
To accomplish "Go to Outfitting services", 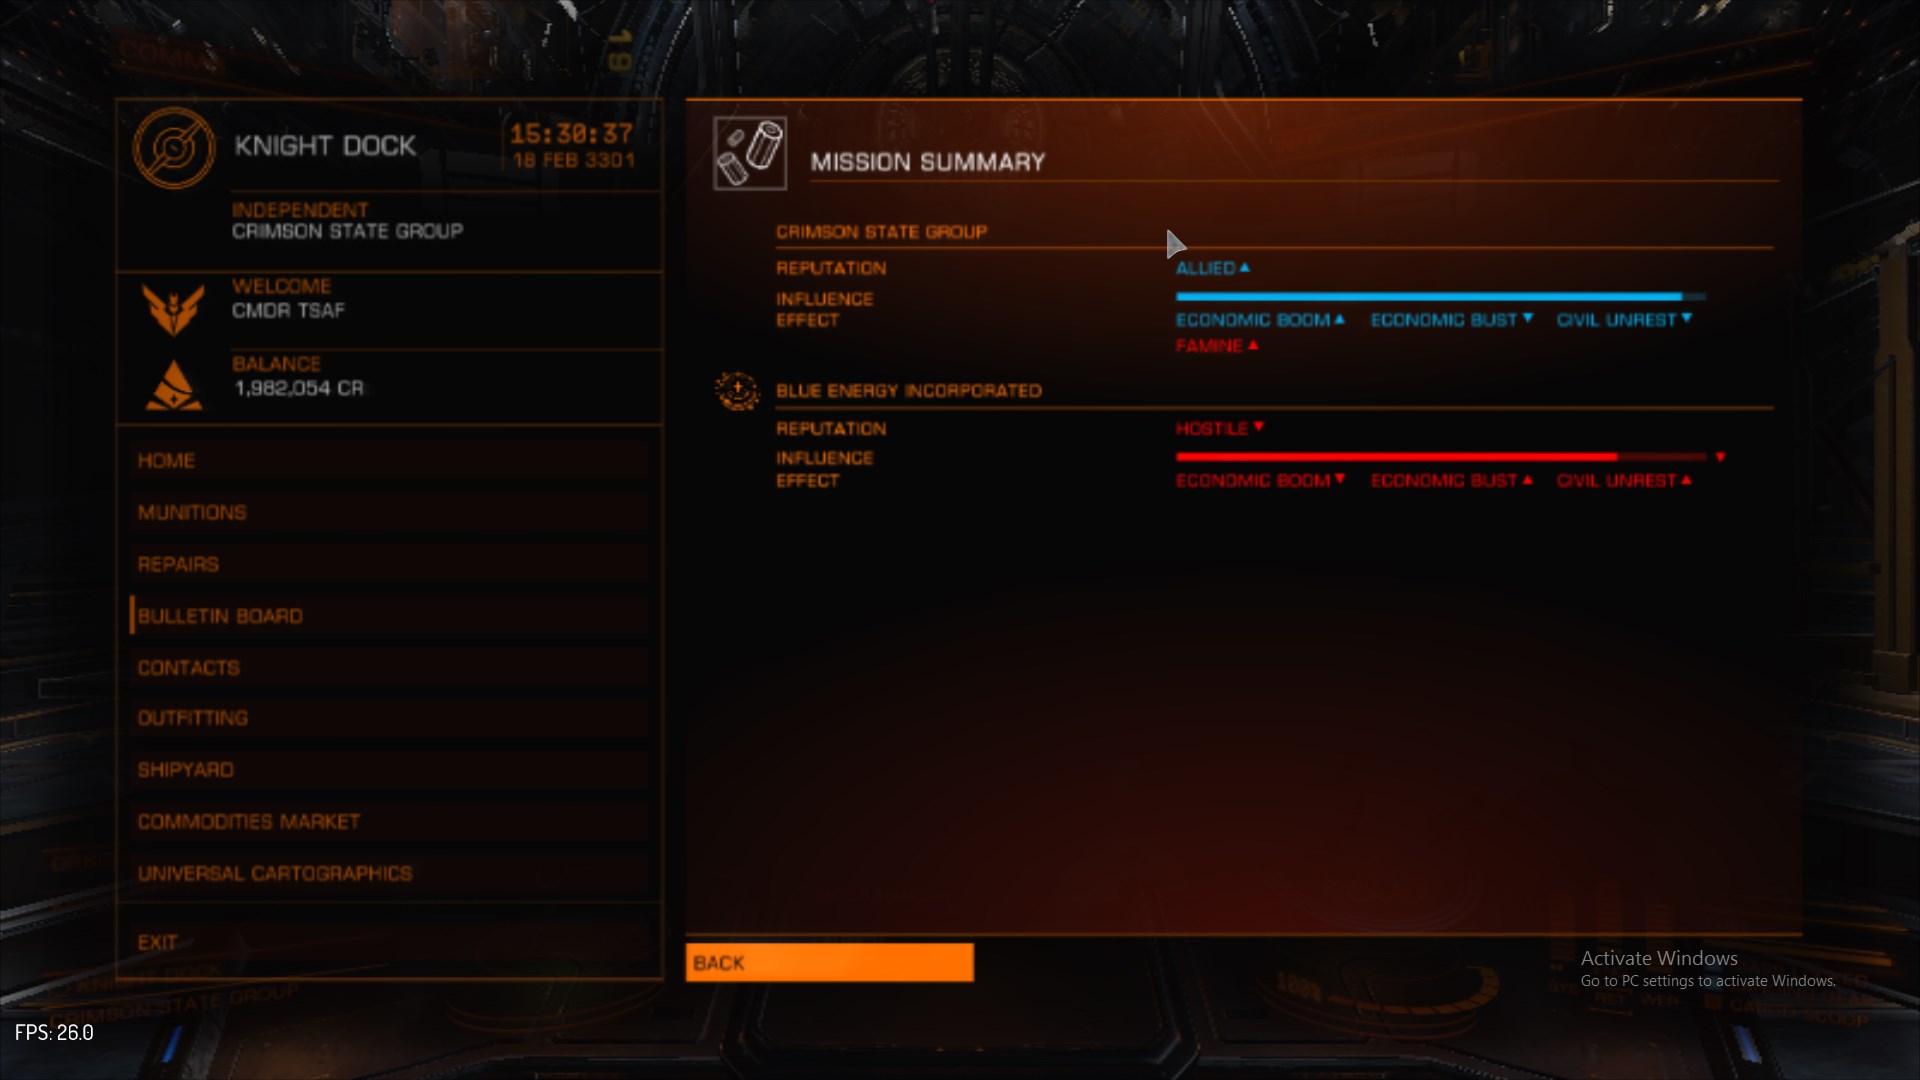I will (x=389, y=718).
